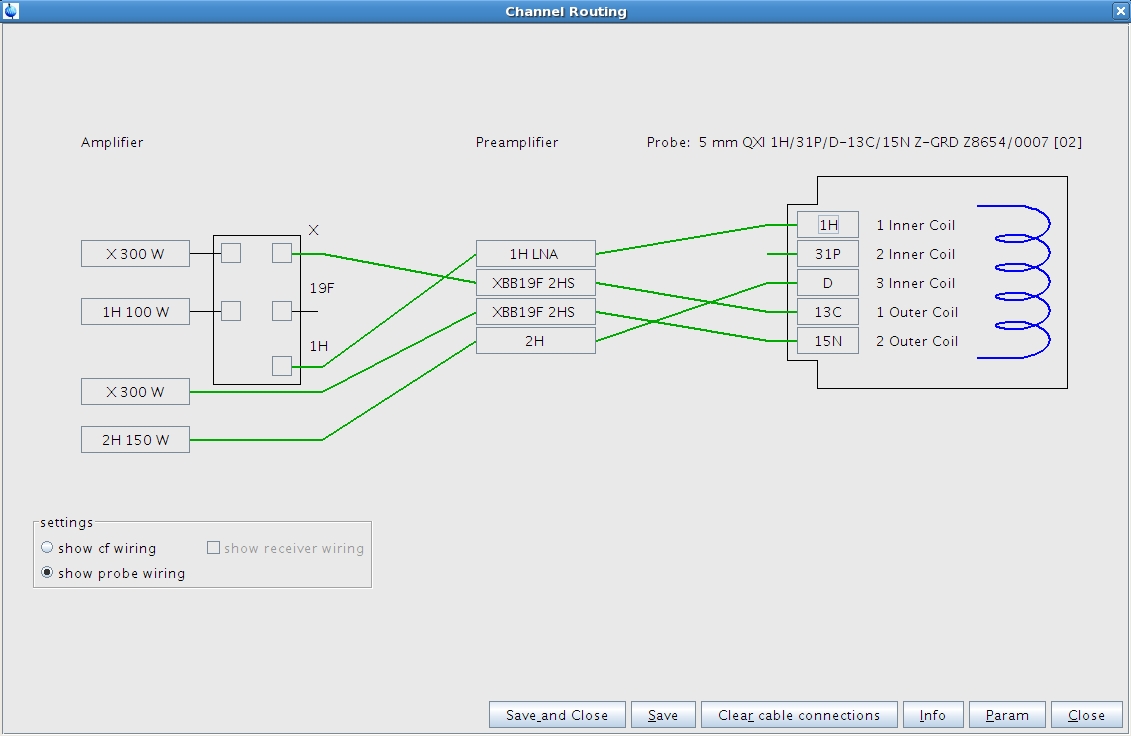Click the 19F output switch square
The image size is (1131, 736).
(282, 311)
